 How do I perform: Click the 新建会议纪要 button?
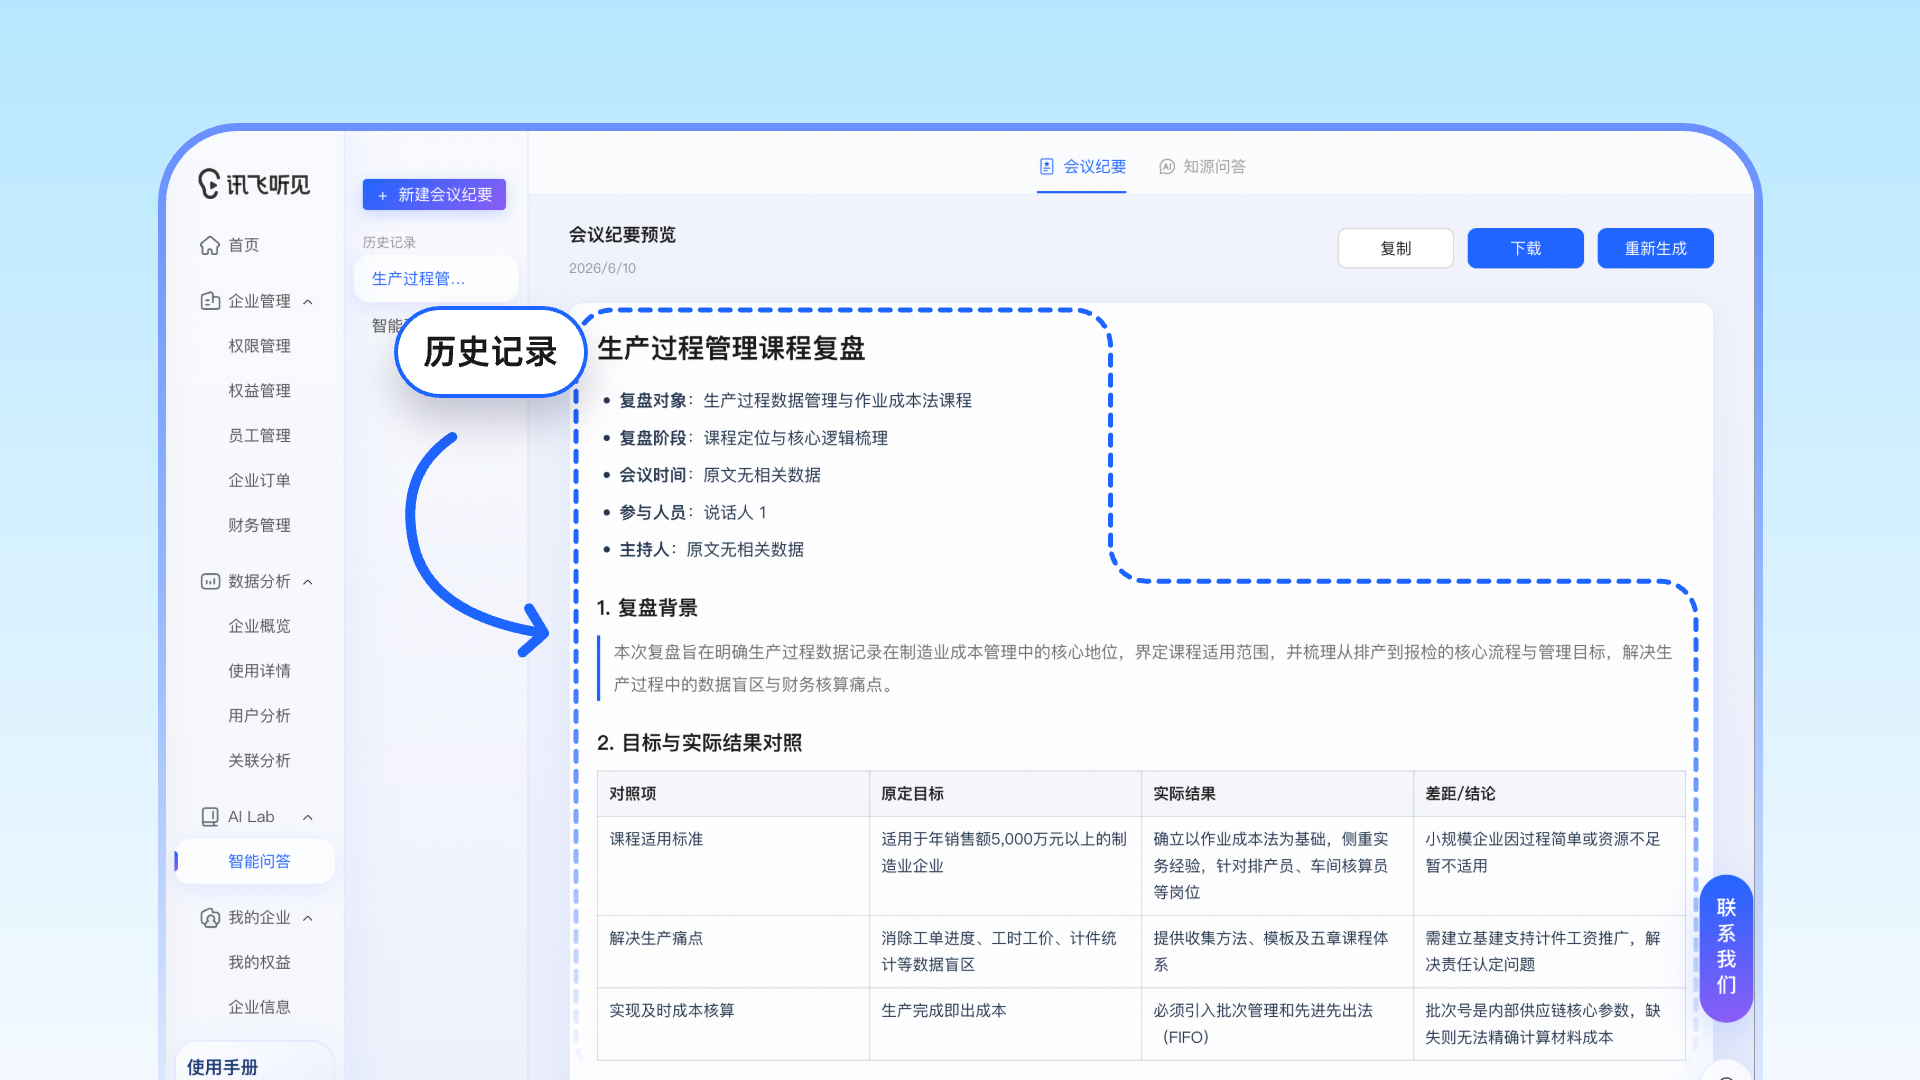[434, 195]
